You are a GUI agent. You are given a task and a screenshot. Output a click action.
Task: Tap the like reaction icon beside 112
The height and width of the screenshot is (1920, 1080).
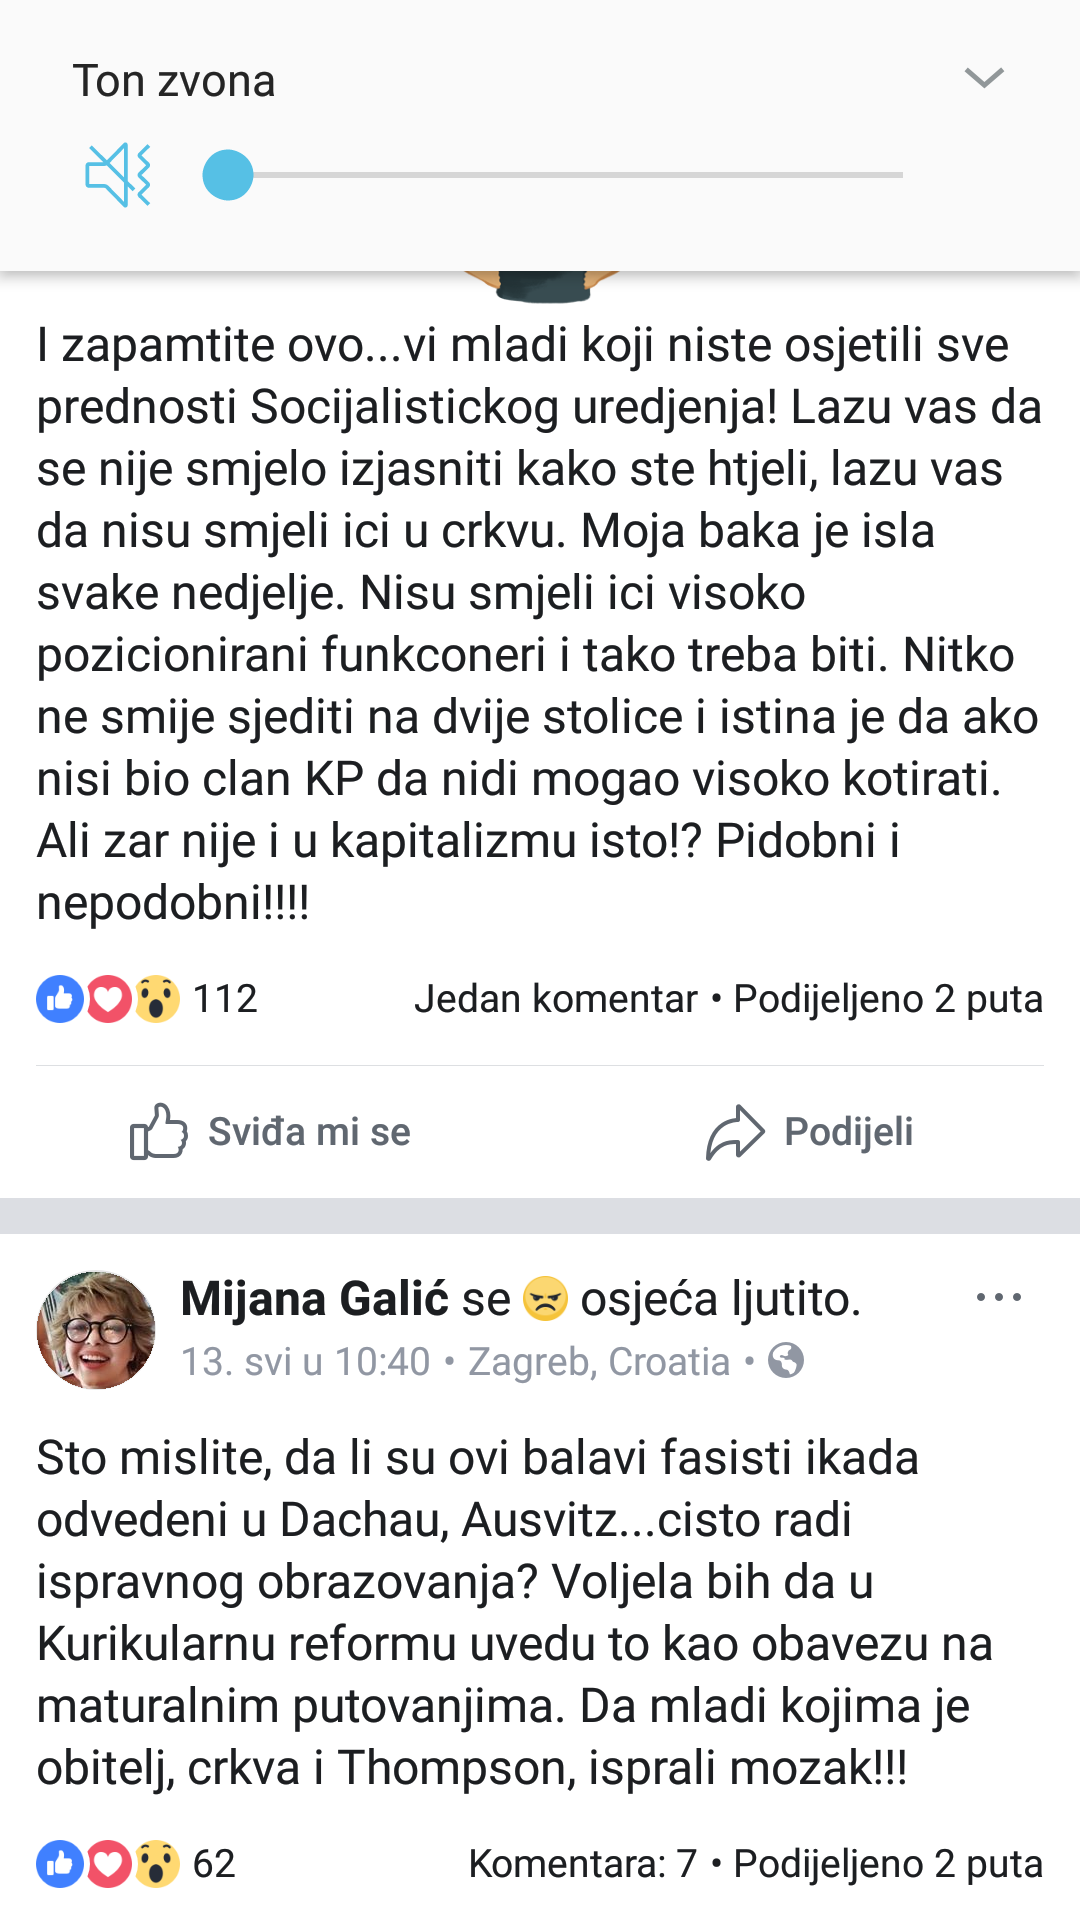pos(59,999)
